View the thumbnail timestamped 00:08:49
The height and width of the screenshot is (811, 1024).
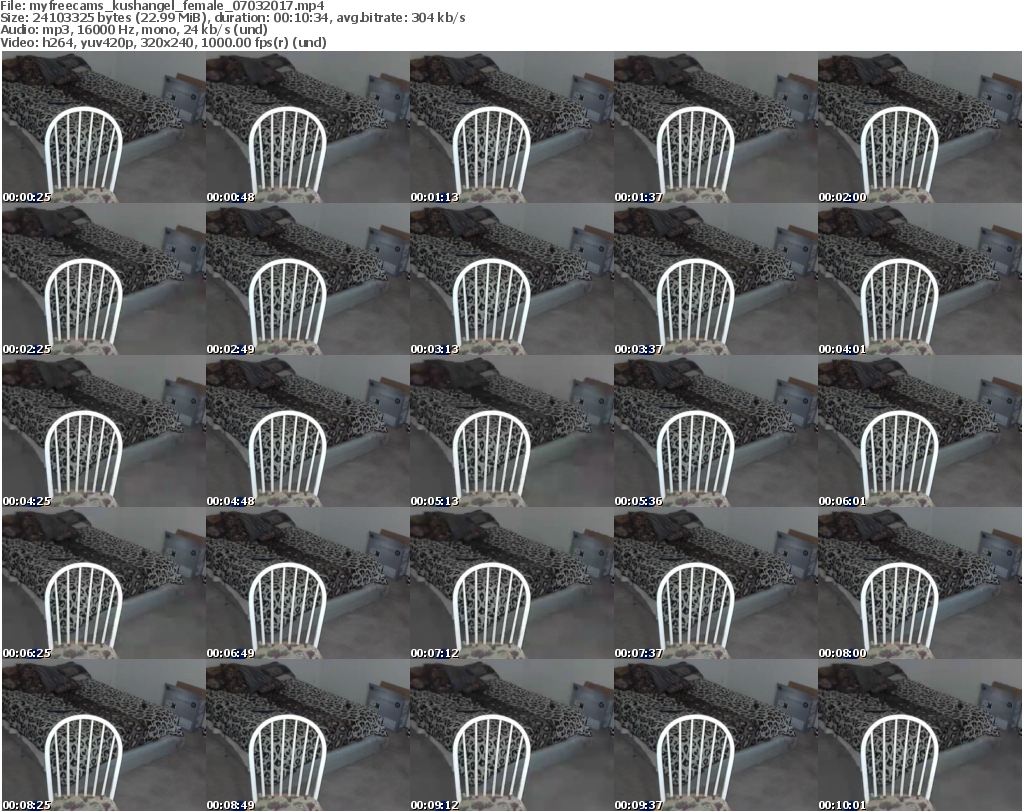pos(308,736)
